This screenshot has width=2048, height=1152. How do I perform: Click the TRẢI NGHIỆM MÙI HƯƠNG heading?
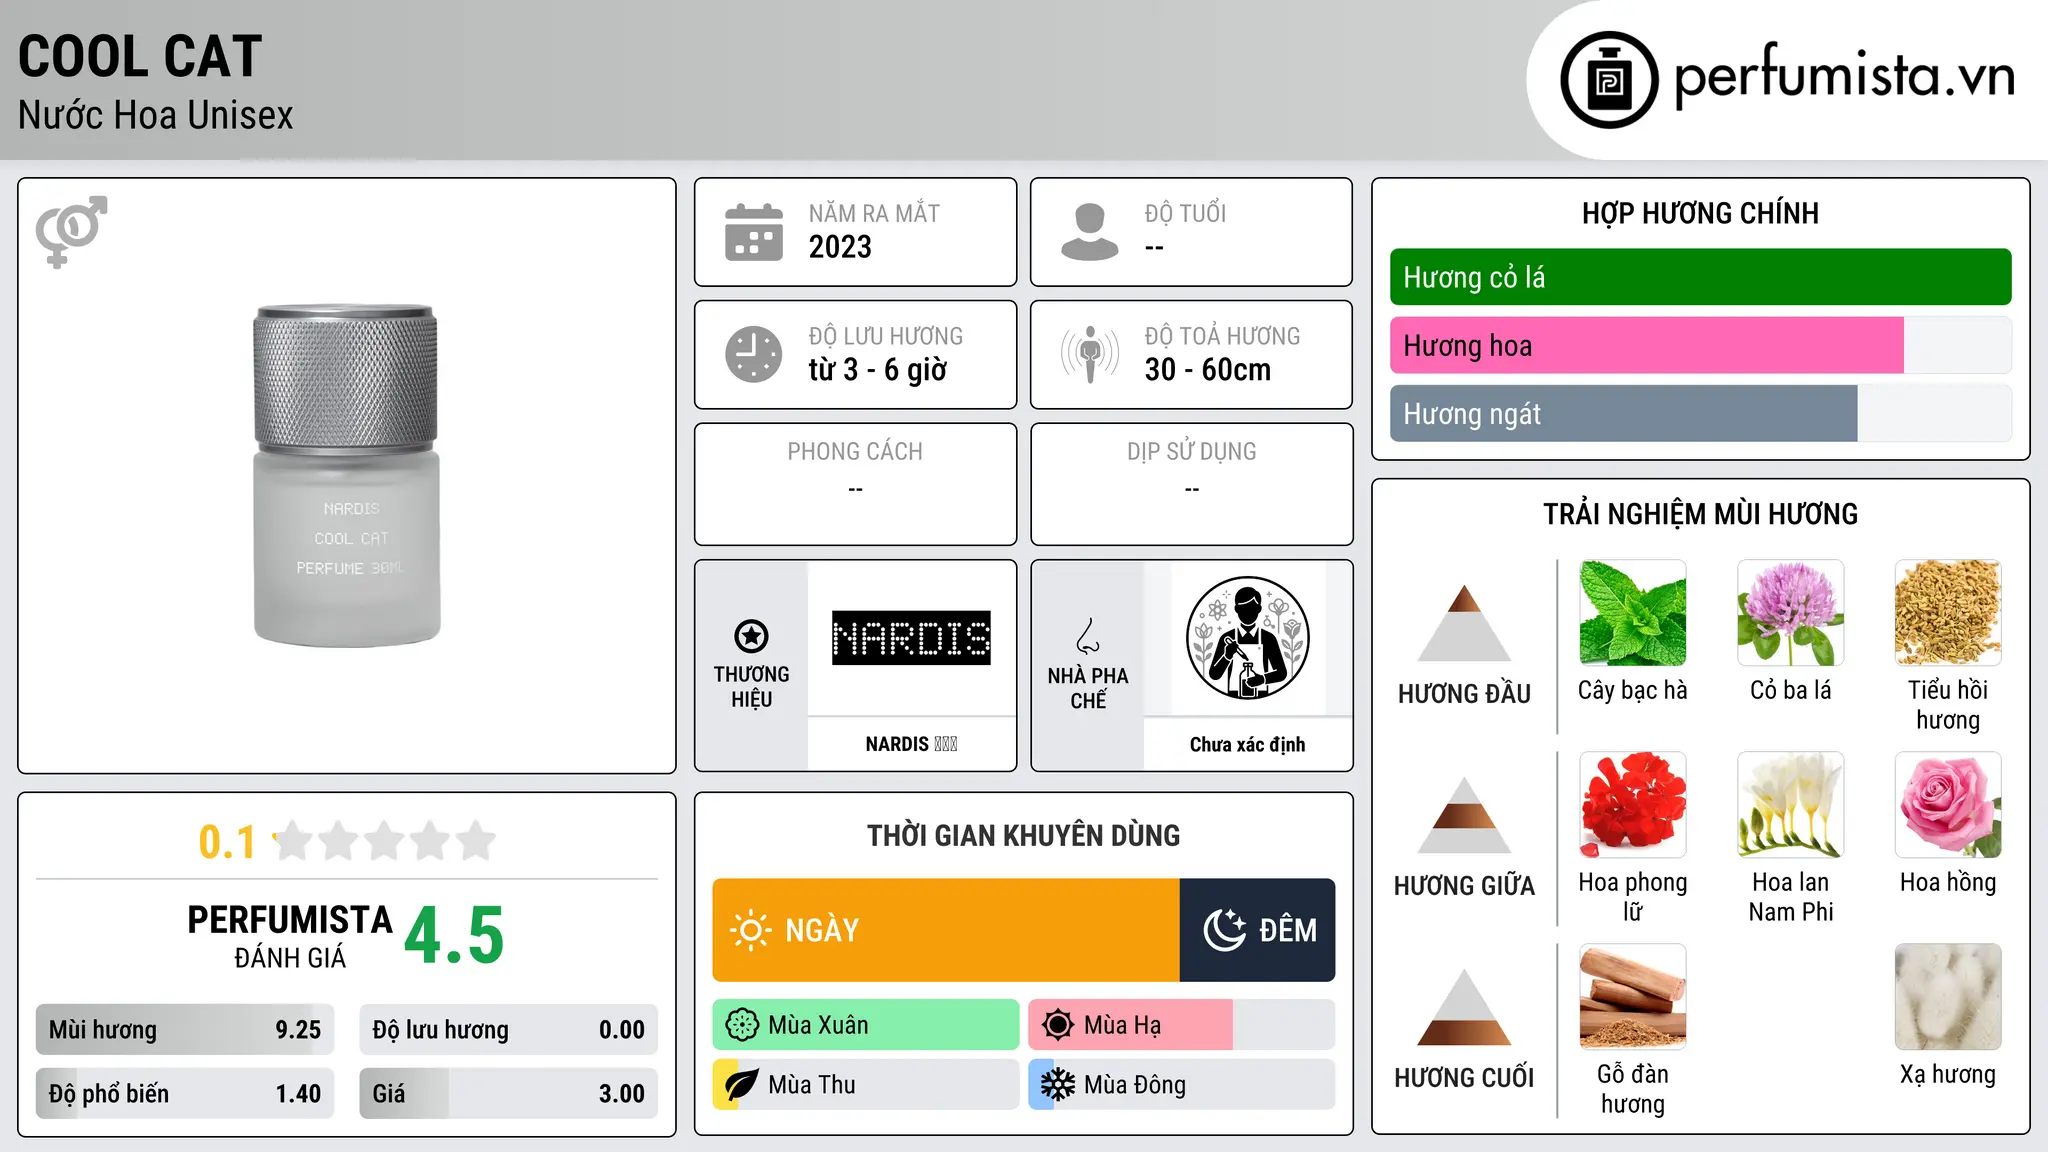click(x=1701, y=514)
